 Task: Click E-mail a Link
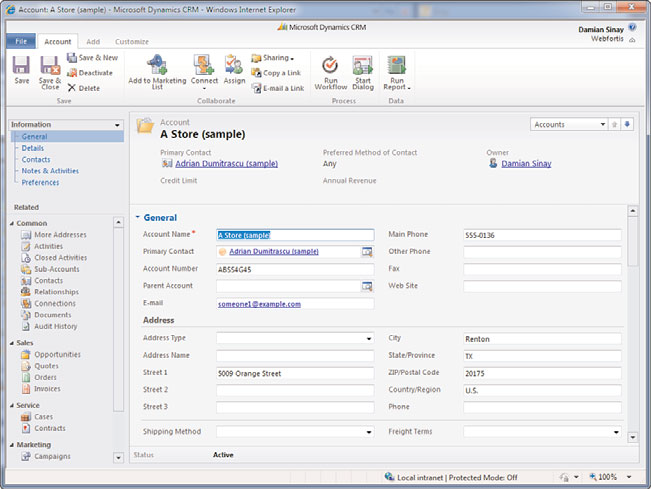click(278, 88)
